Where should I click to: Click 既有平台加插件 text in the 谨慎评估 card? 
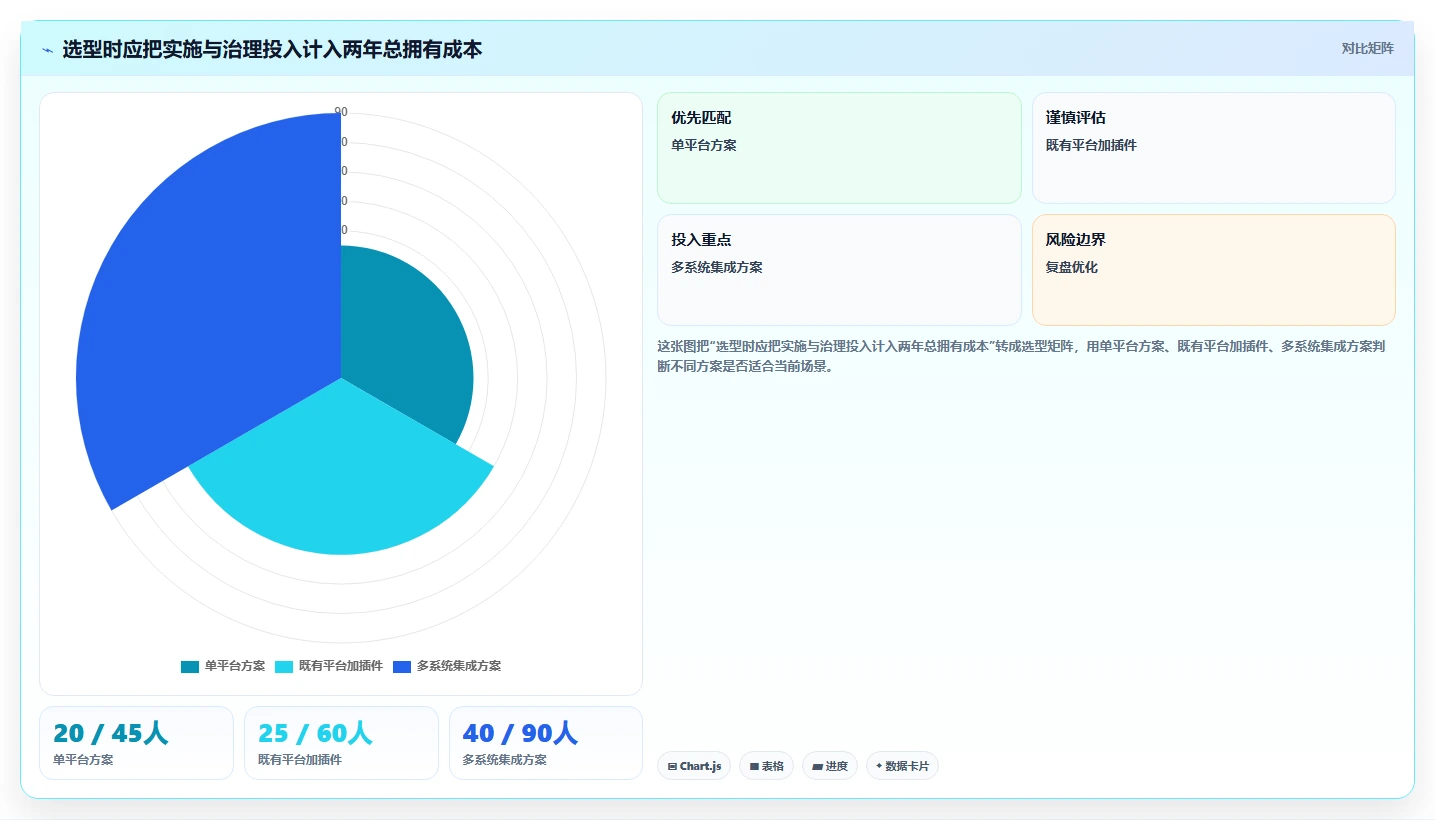[x=1091, y=145]
